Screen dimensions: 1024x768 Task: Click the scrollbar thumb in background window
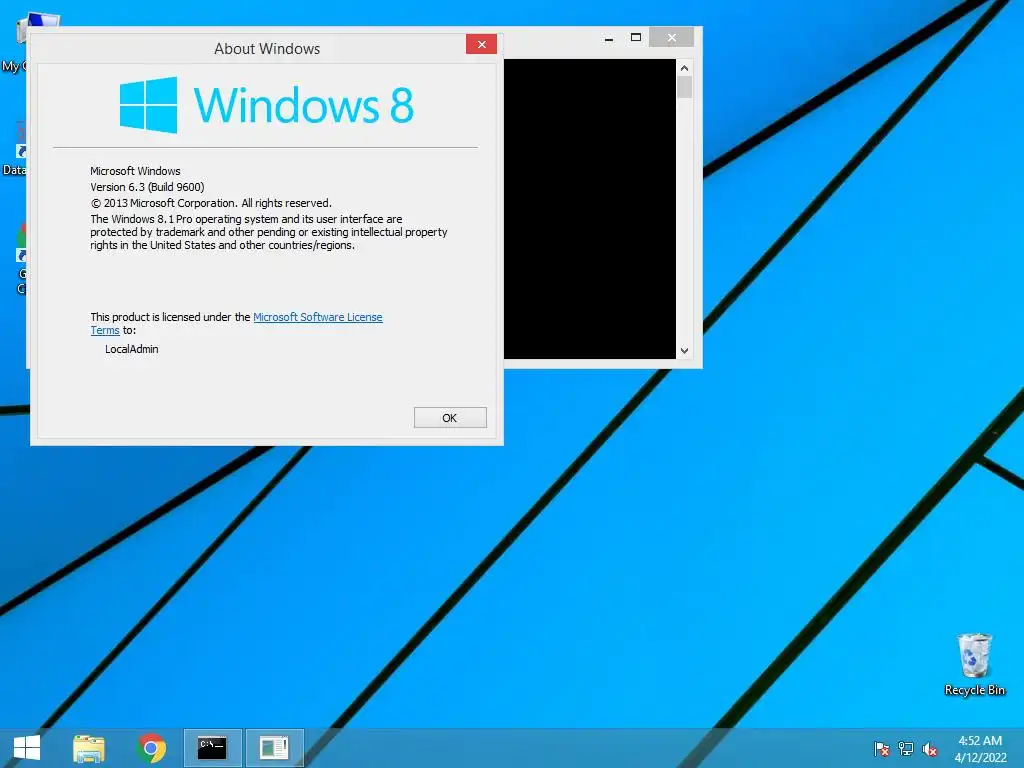click(x=684, y=87)
